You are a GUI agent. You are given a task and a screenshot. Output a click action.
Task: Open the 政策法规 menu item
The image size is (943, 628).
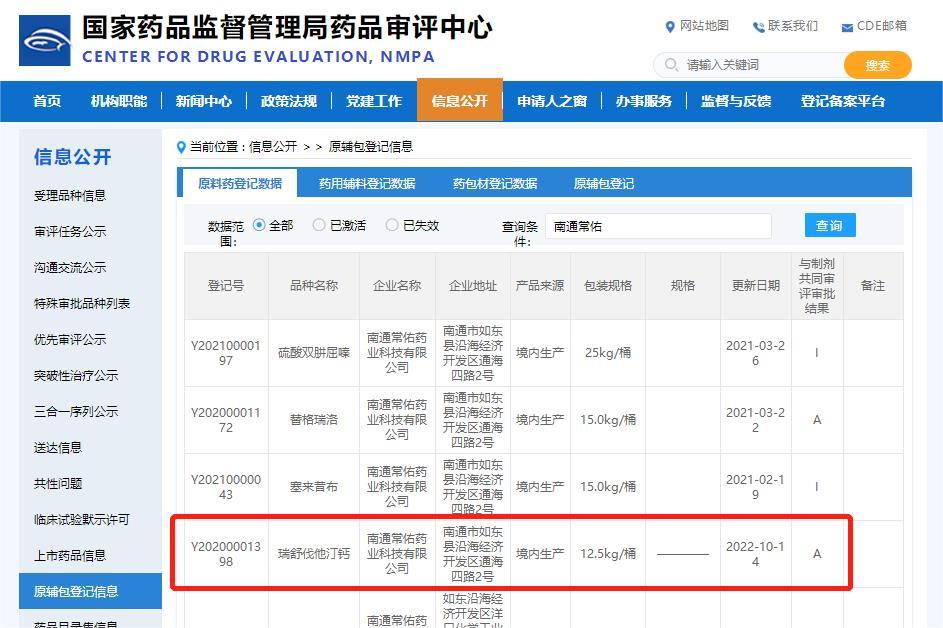coord(288,100)
